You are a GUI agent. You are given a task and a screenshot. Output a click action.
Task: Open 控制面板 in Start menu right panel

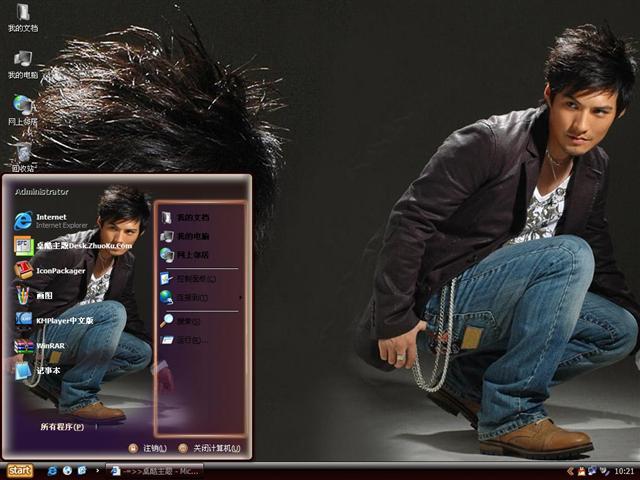[x=194, y=278]
